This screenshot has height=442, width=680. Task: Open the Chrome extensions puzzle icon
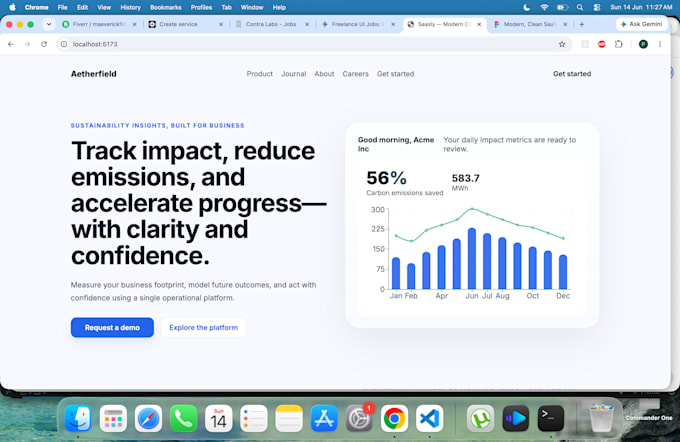click(618, 44)
